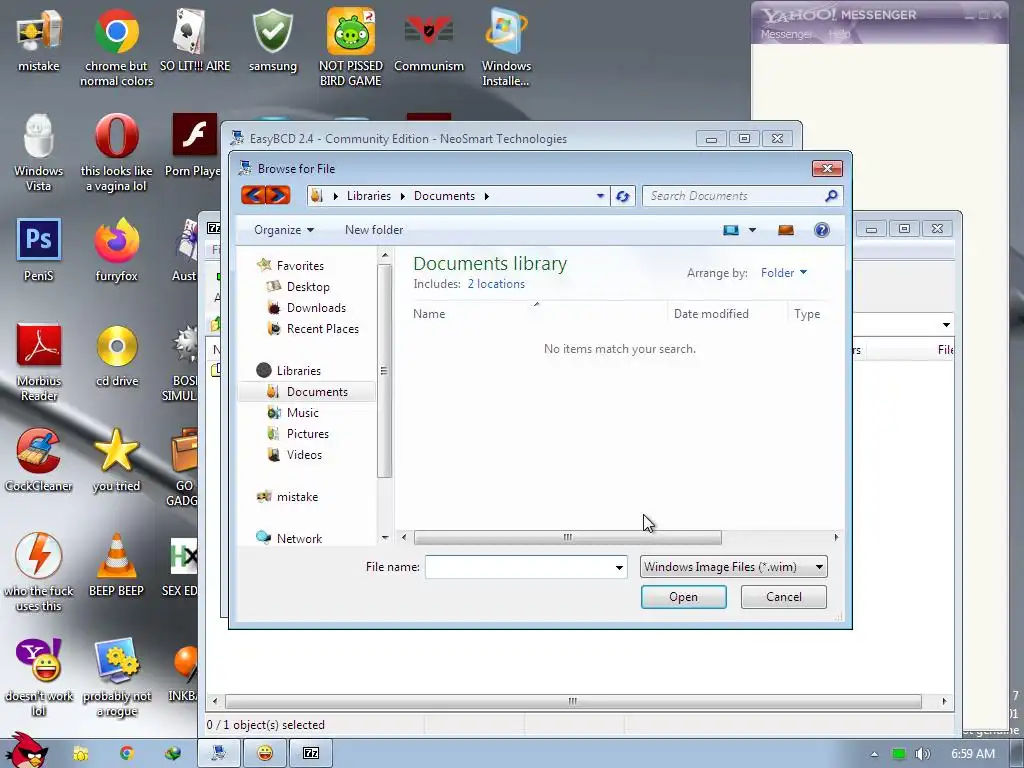Click the search magnifier icon
The height and width of the screenshot is (768, 1024).
tap(831, 196)
